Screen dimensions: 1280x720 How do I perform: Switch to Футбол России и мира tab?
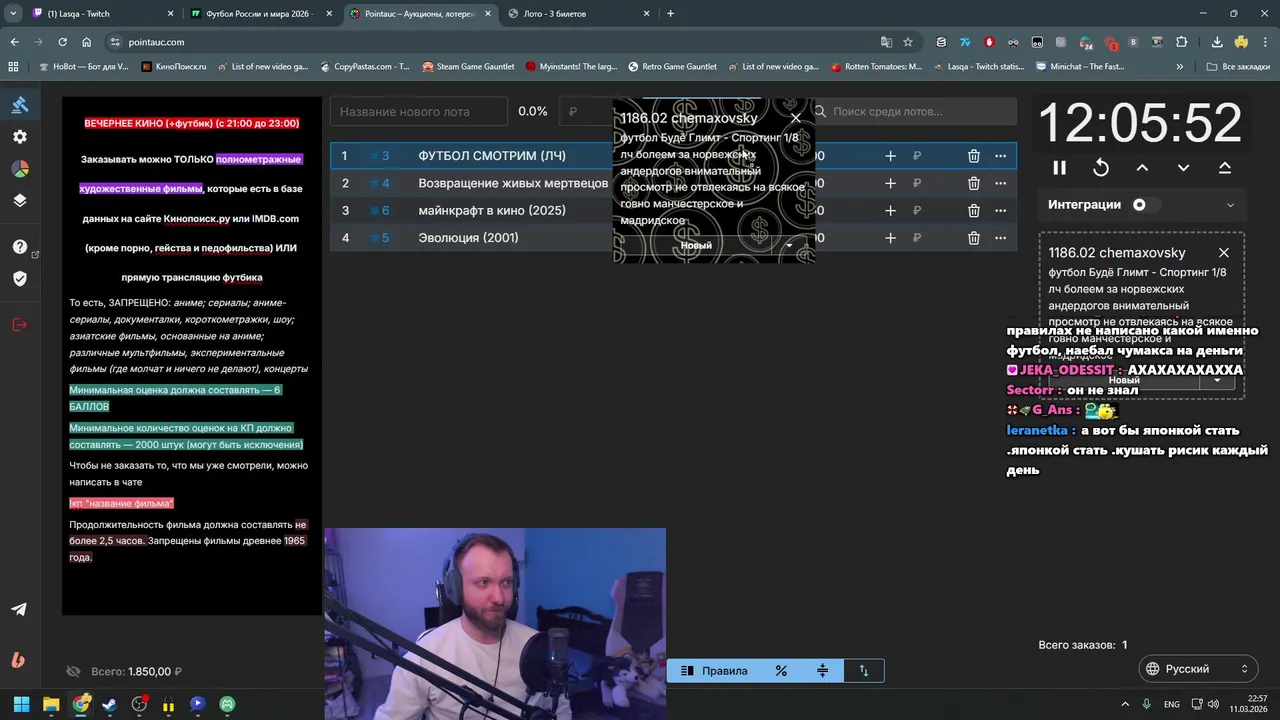coord(260,14)
